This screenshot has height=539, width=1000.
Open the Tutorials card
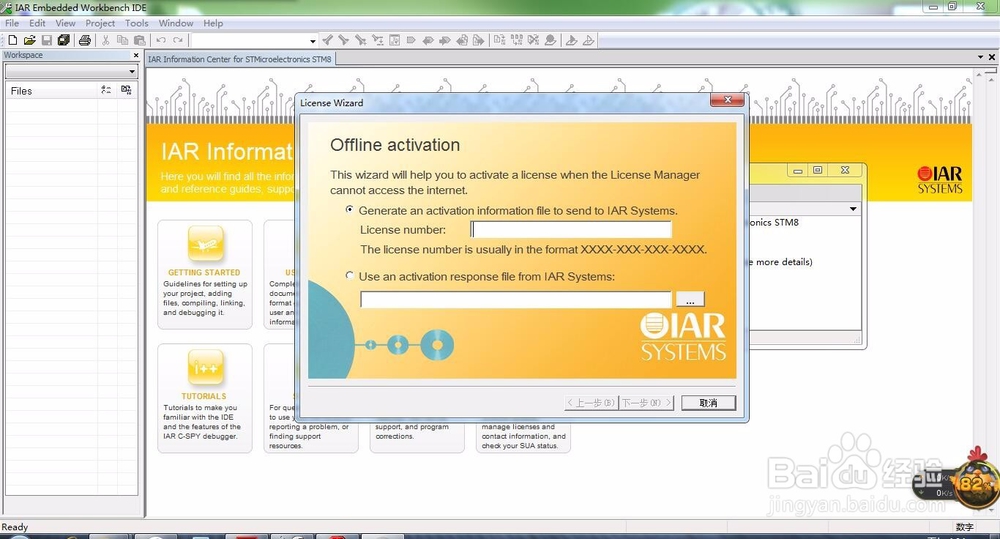click(x=205, y=398)
